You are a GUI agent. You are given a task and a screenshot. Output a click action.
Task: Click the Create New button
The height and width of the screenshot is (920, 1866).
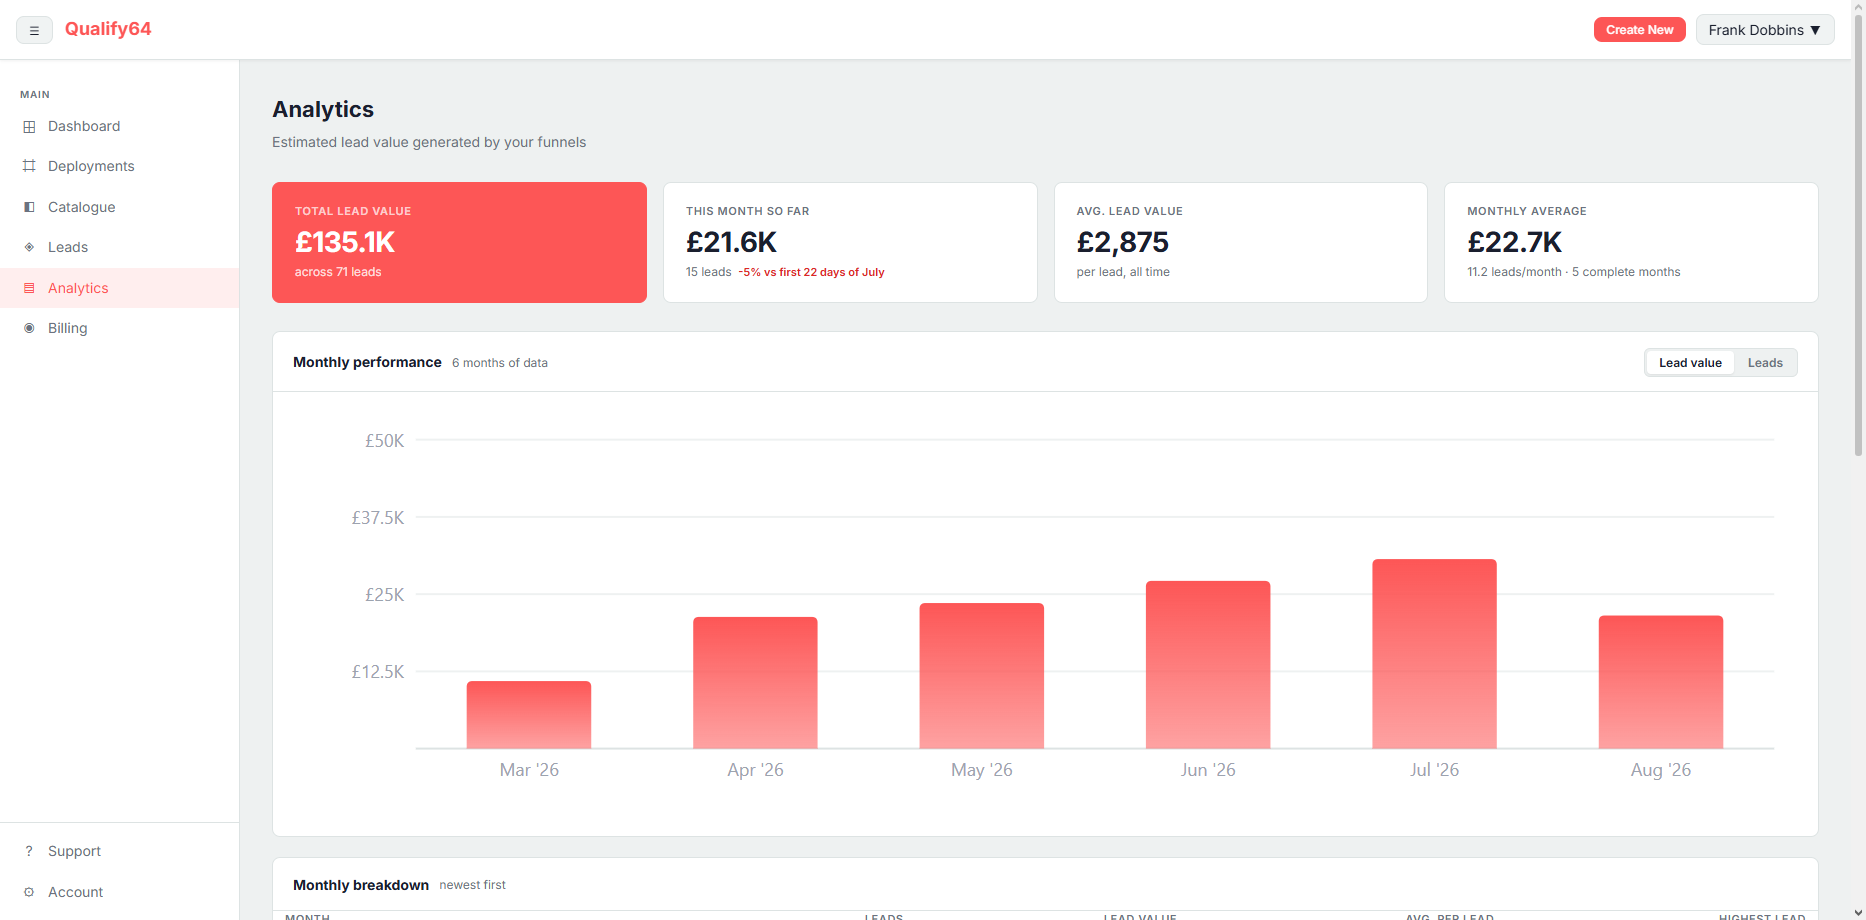click(1639, 30)
